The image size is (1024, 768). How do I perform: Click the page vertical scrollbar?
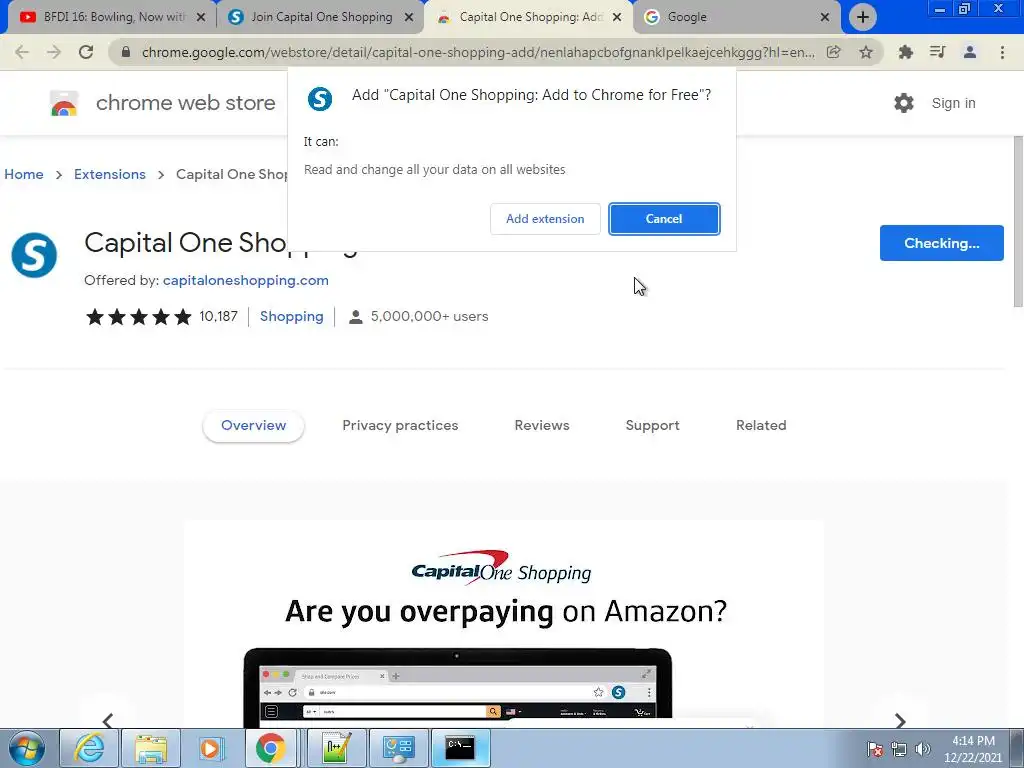click(1018, 222)
